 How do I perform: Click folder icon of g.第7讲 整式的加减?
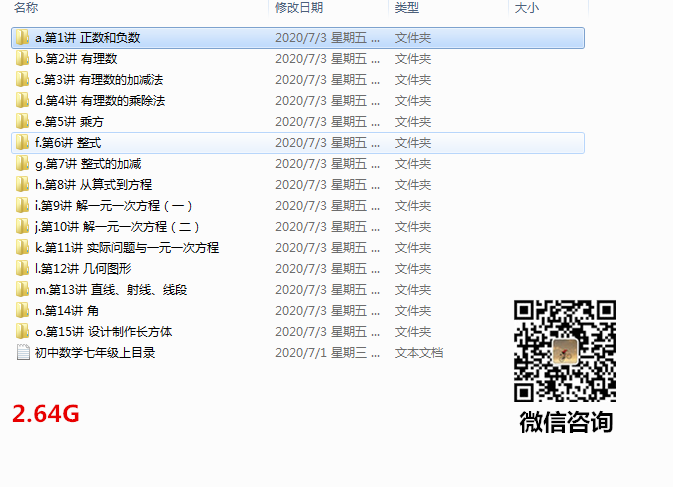point(22,164)
